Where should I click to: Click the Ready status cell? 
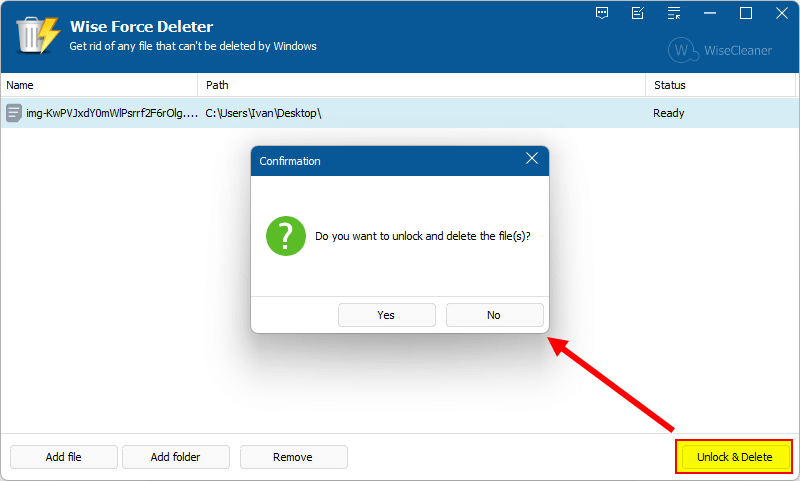(668, 113)
